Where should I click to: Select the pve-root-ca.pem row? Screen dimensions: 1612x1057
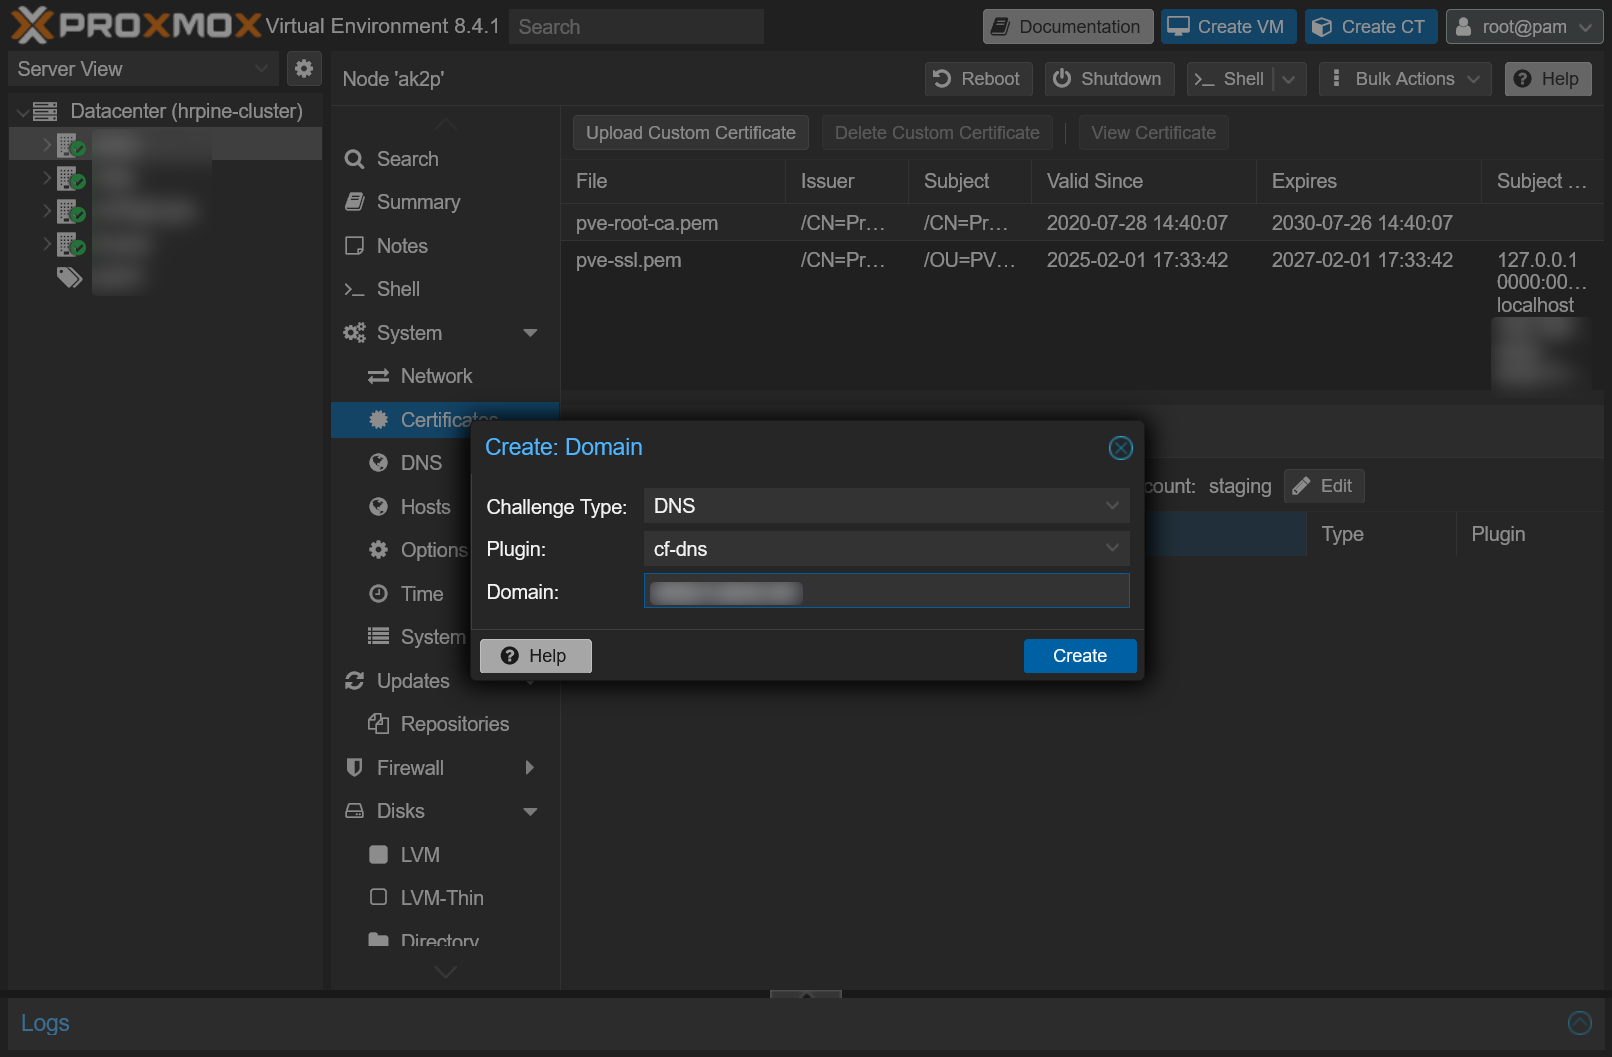click(1082, 223)
